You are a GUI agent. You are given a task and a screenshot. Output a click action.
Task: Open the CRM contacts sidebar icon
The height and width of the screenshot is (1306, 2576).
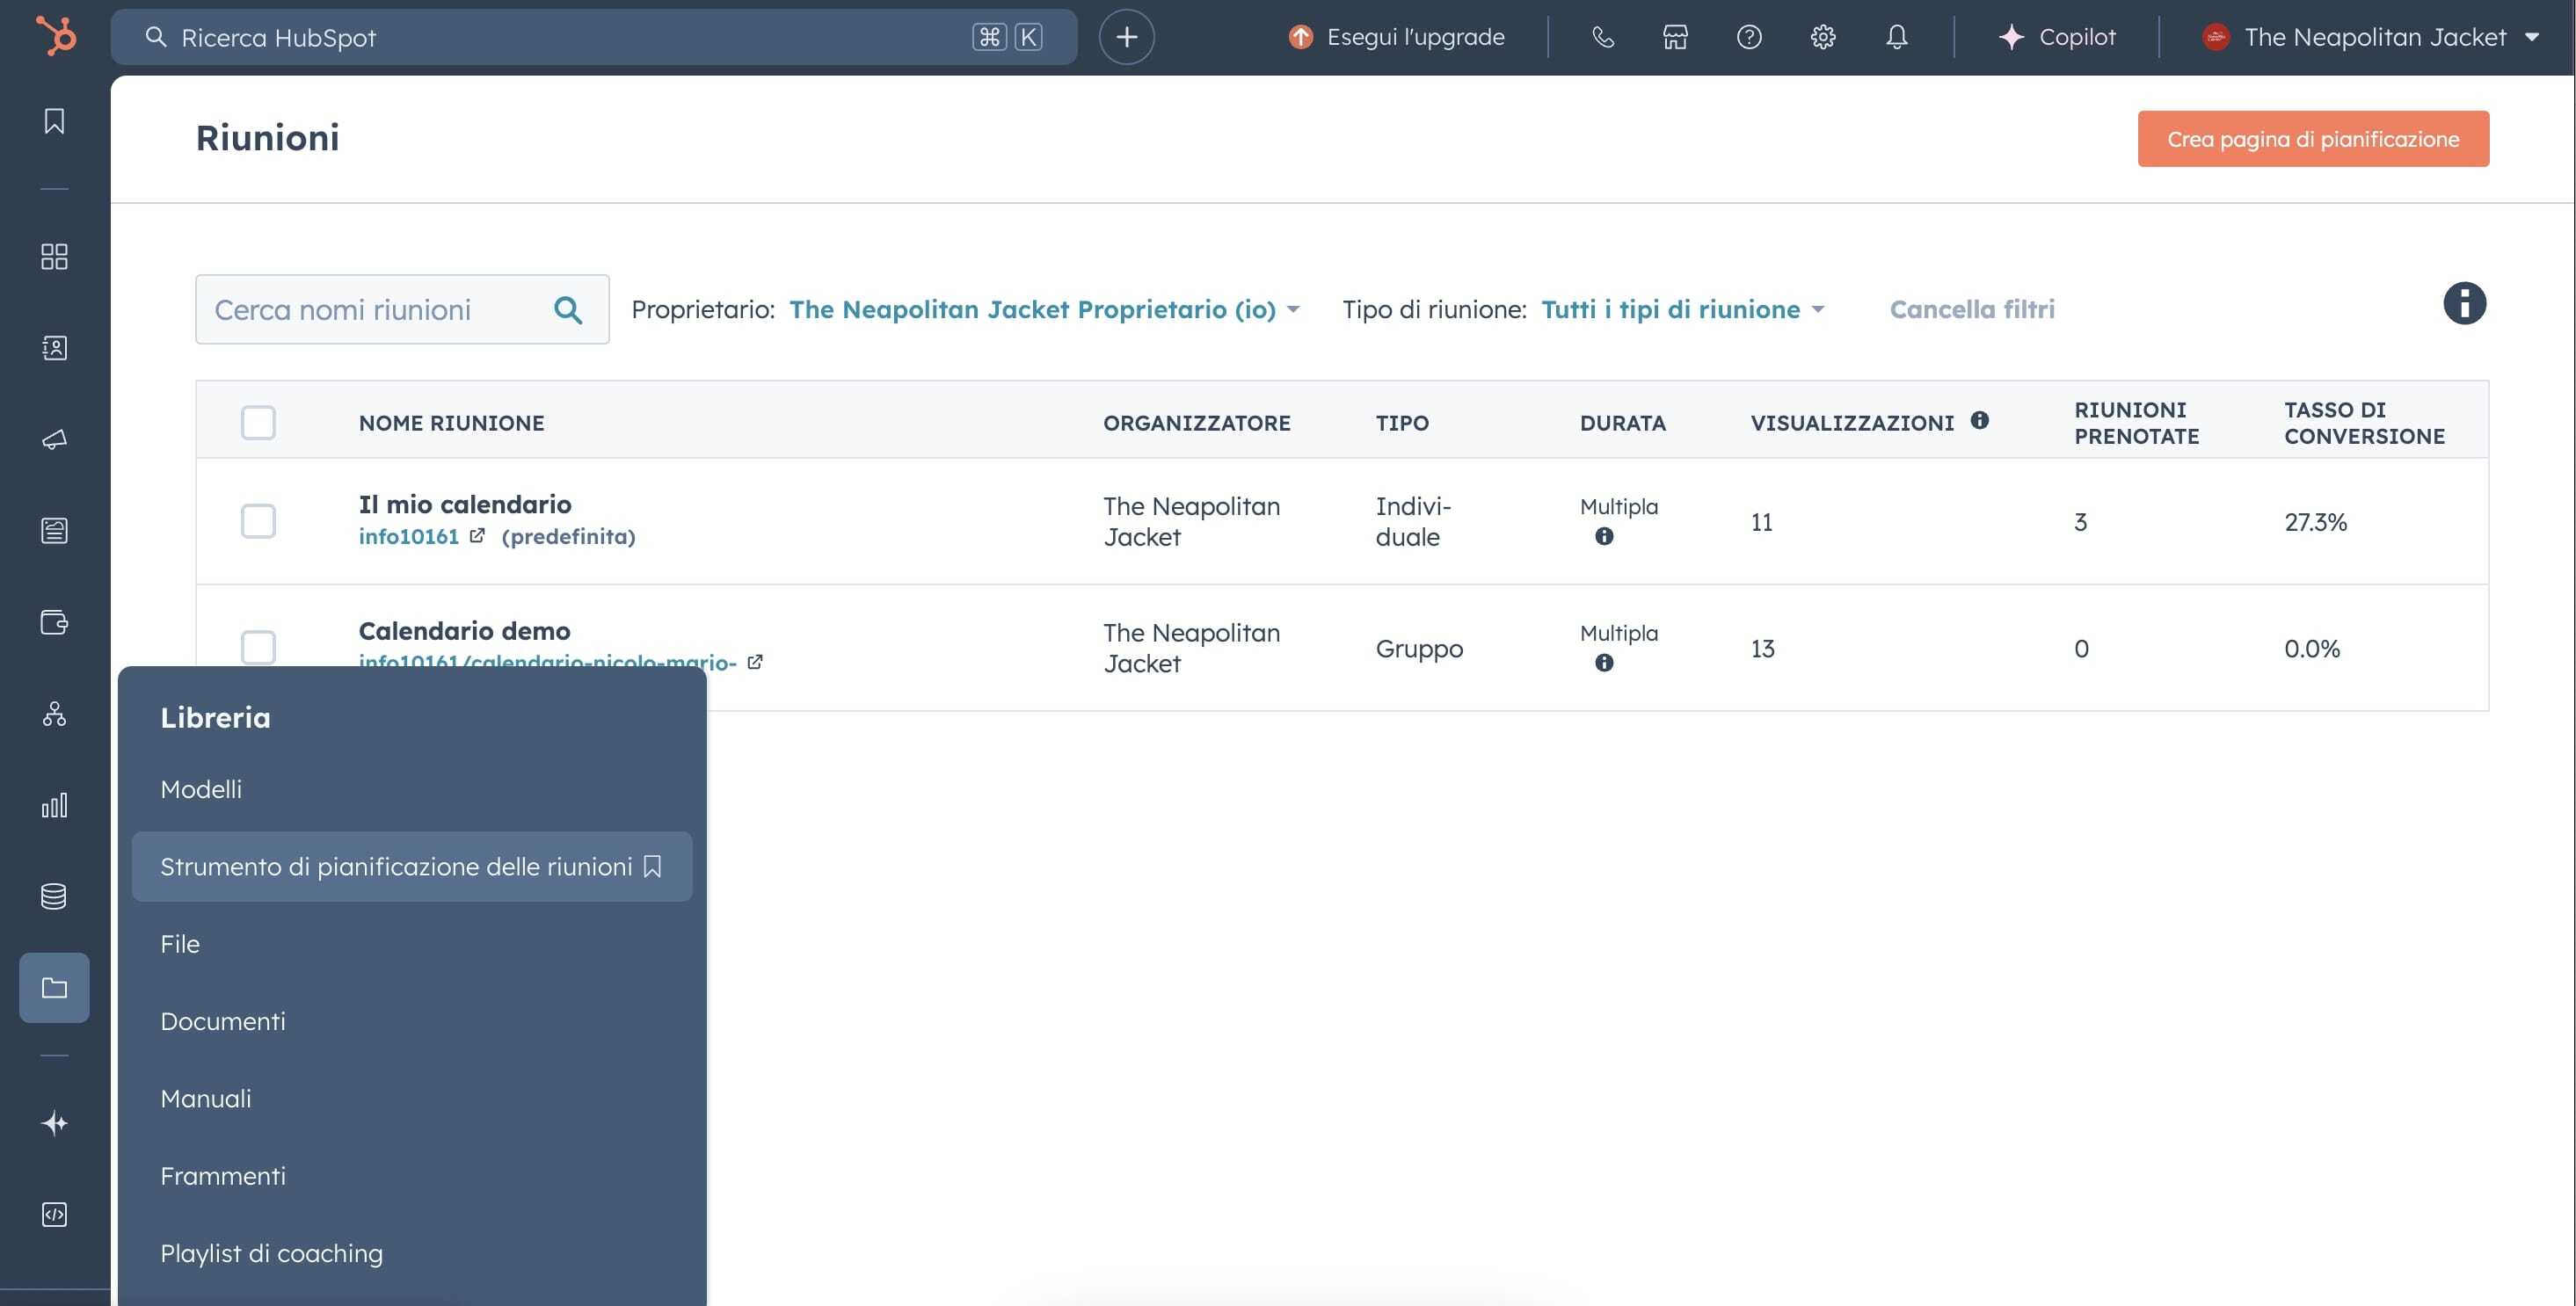pyautogui.click(x=54, y=347)
